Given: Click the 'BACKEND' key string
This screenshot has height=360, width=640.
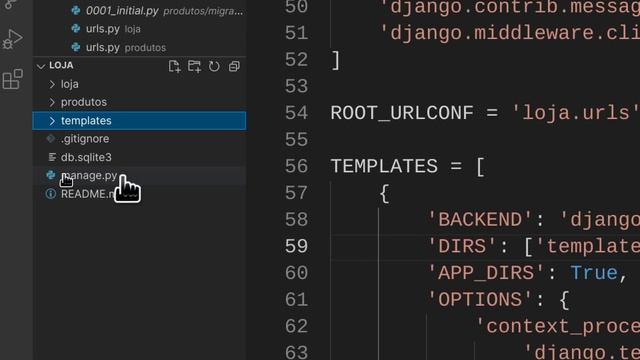Looking at the screenshot, I should [480, 220].
